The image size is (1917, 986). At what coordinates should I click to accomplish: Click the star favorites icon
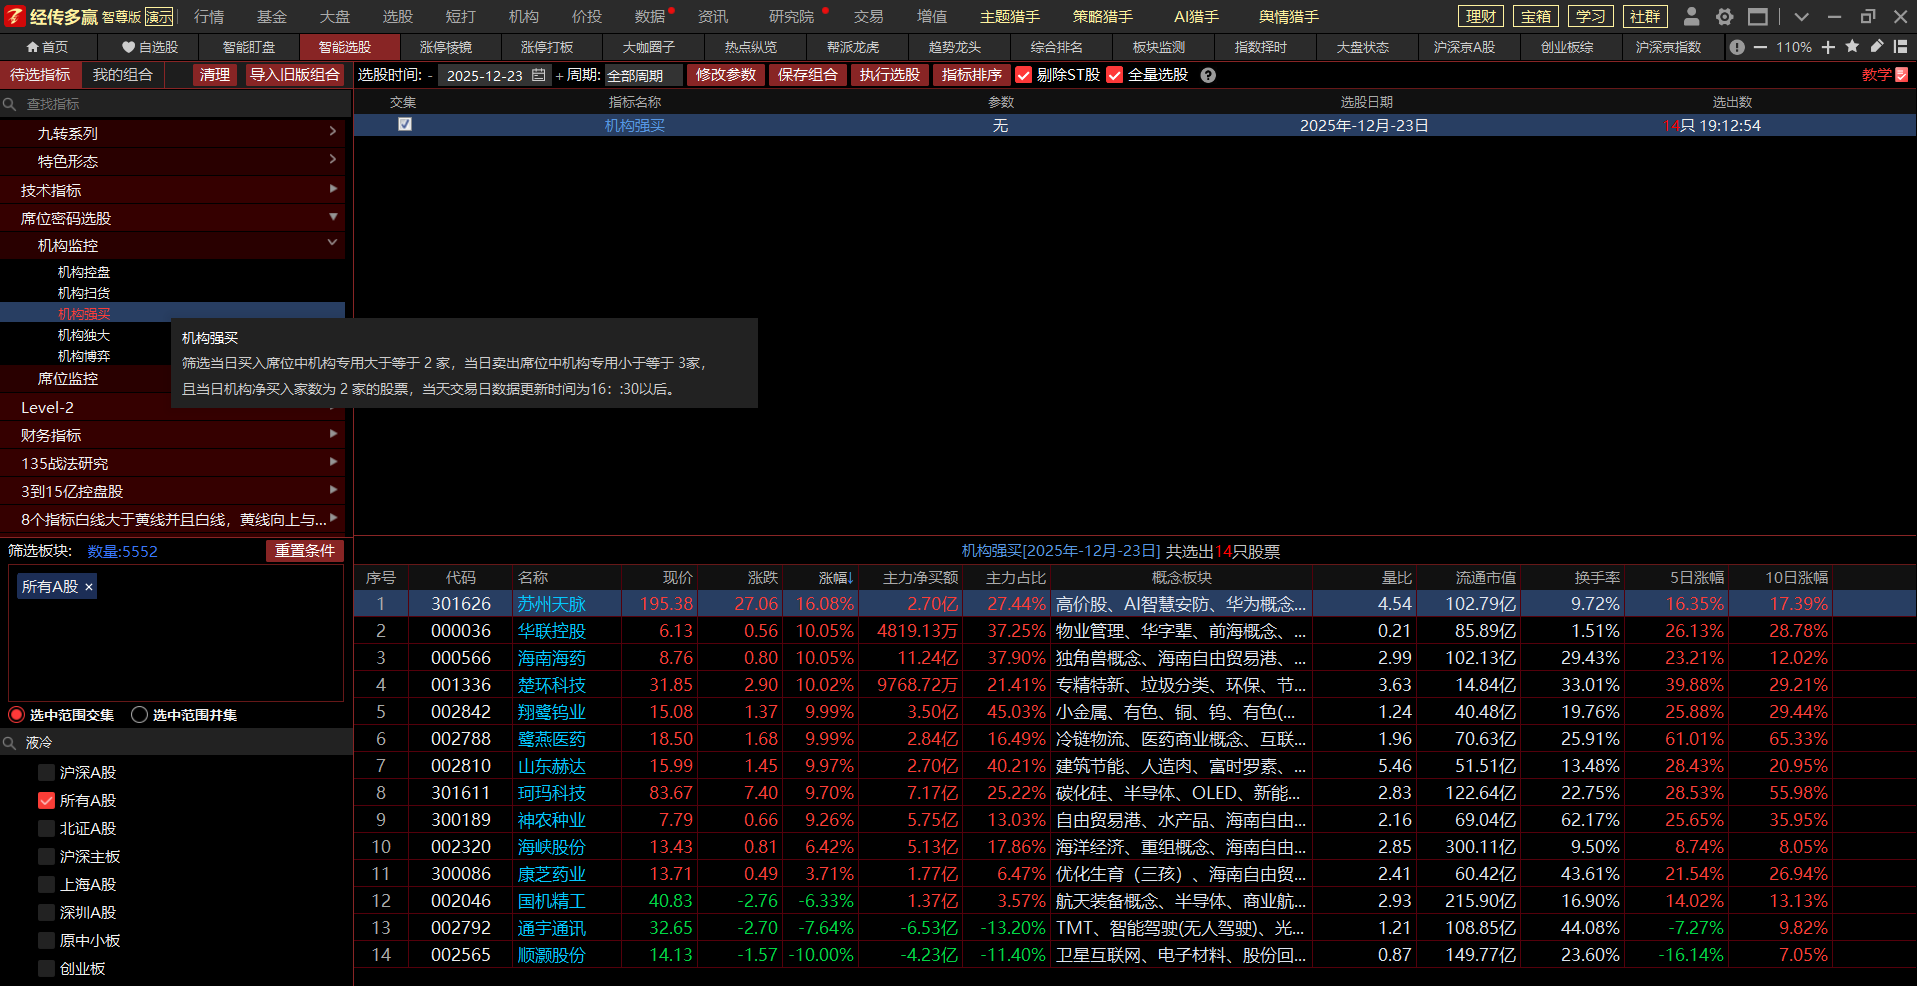coord(1852,47)
